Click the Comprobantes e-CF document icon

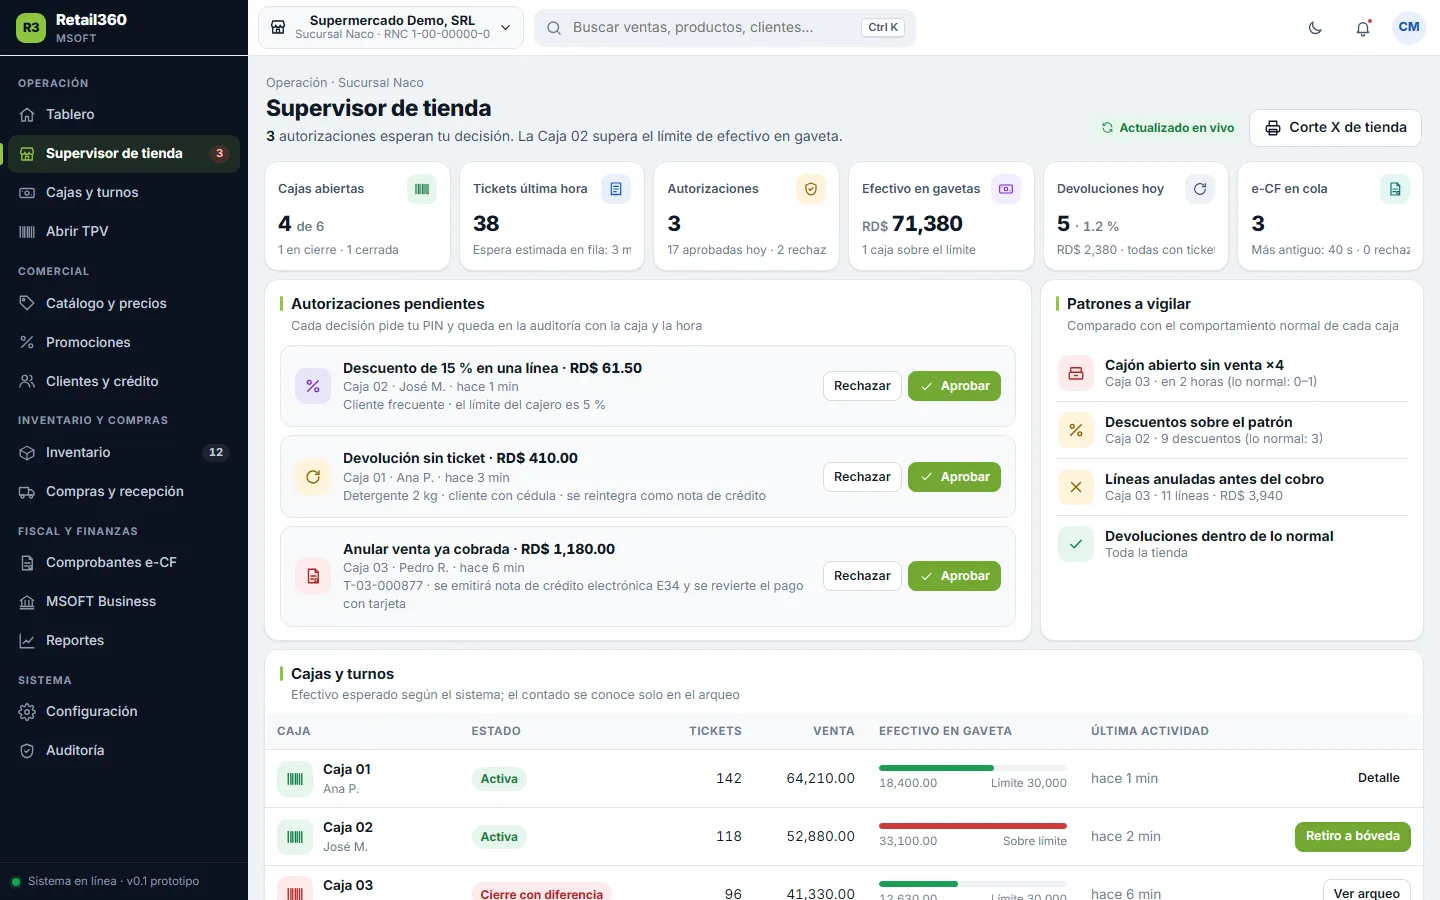(27, 563)
